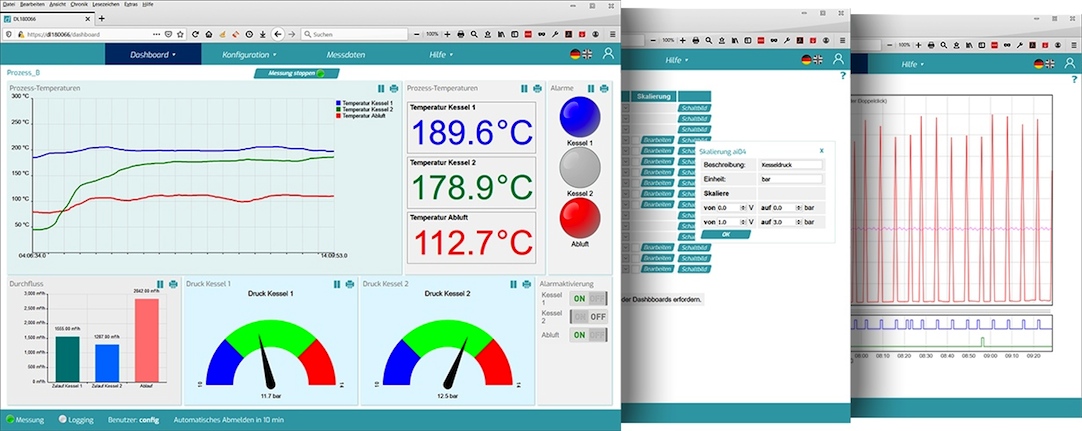This screenshot has height=431, width=1082.
Task: Open the Bearbeiten browser menu
Action: (x=32, y=4)
